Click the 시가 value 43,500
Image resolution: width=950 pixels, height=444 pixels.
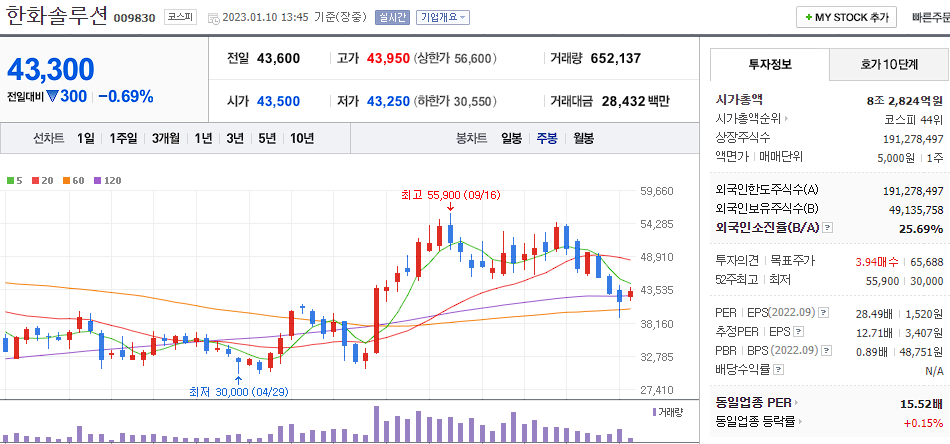pos(279,101)
